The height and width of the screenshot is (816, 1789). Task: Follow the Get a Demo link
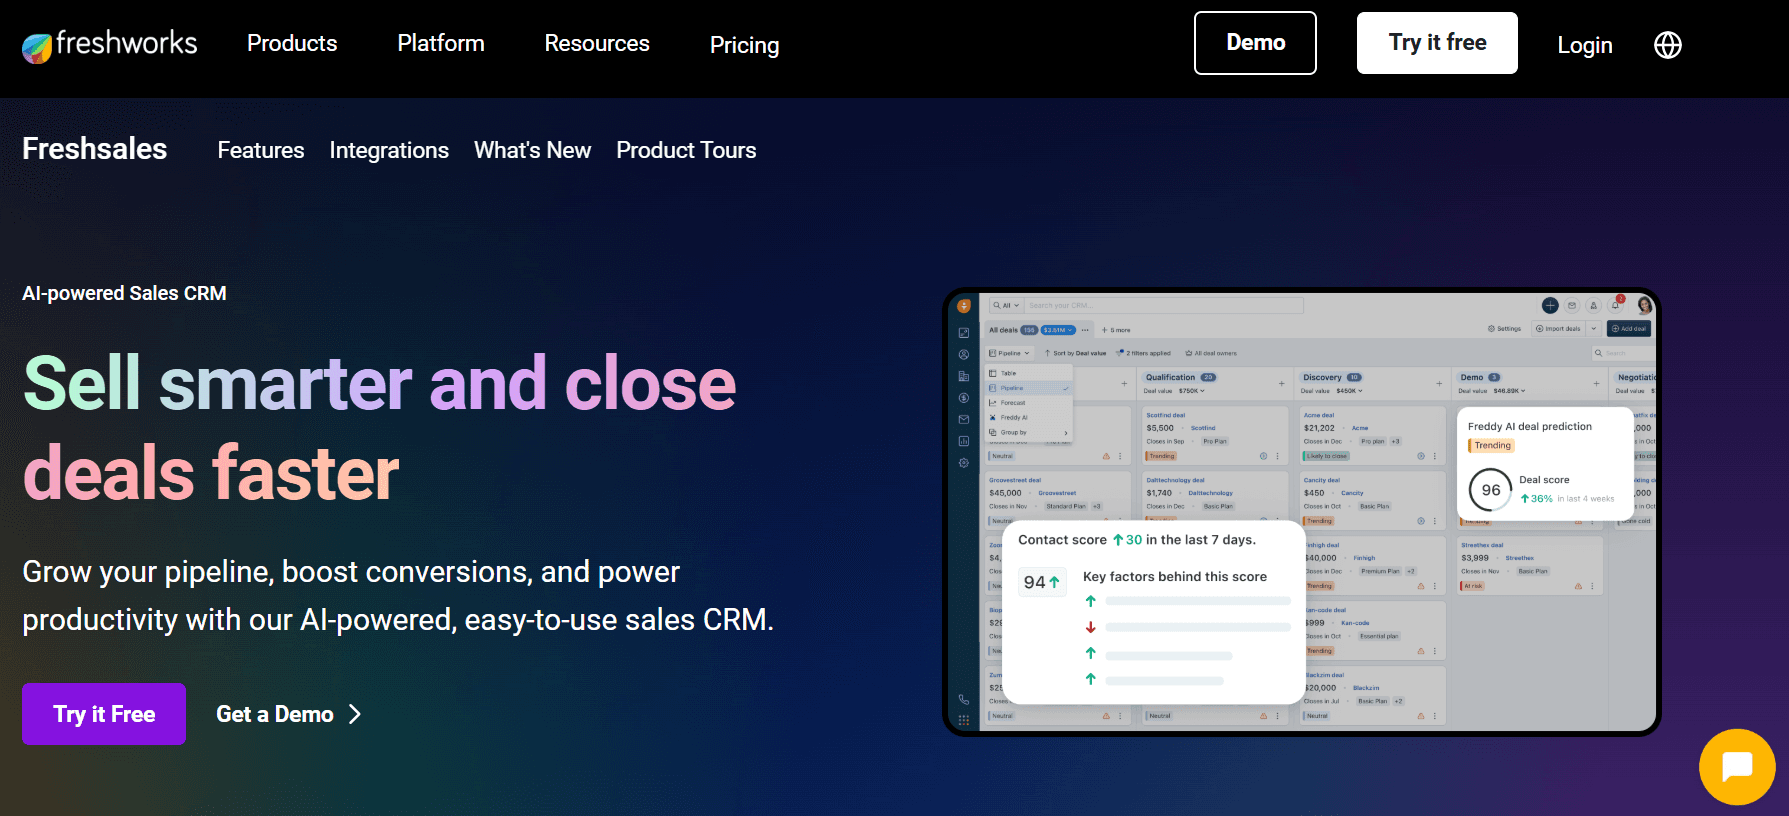pyautogui.click(x=288, y=714)
